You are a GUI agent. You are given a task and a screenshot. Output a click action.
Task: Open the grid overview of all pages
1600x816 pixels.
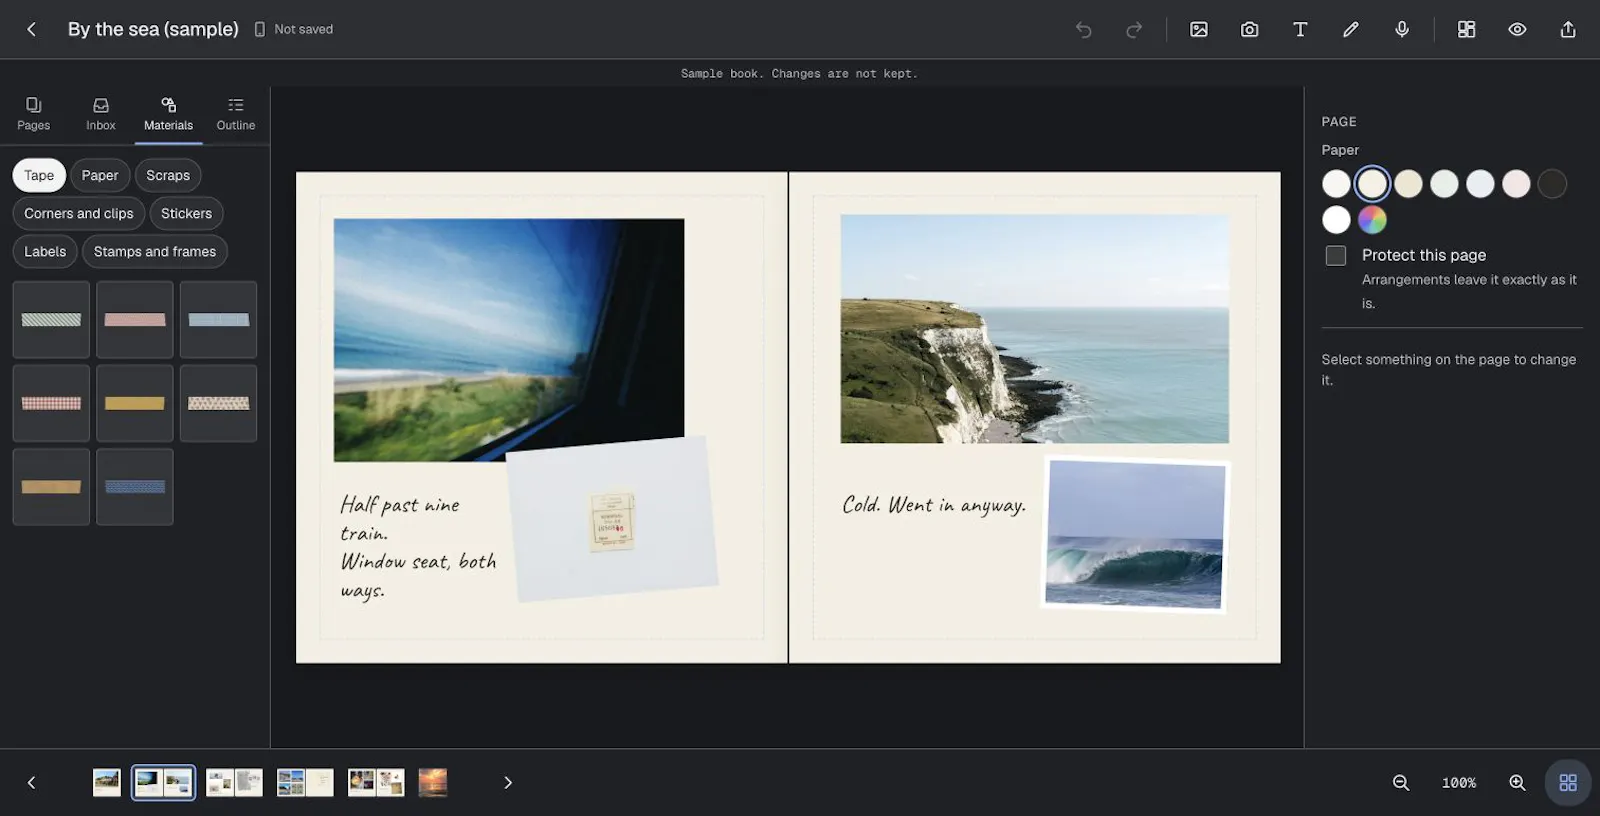pyautogui.click(x=1568, y=783)
